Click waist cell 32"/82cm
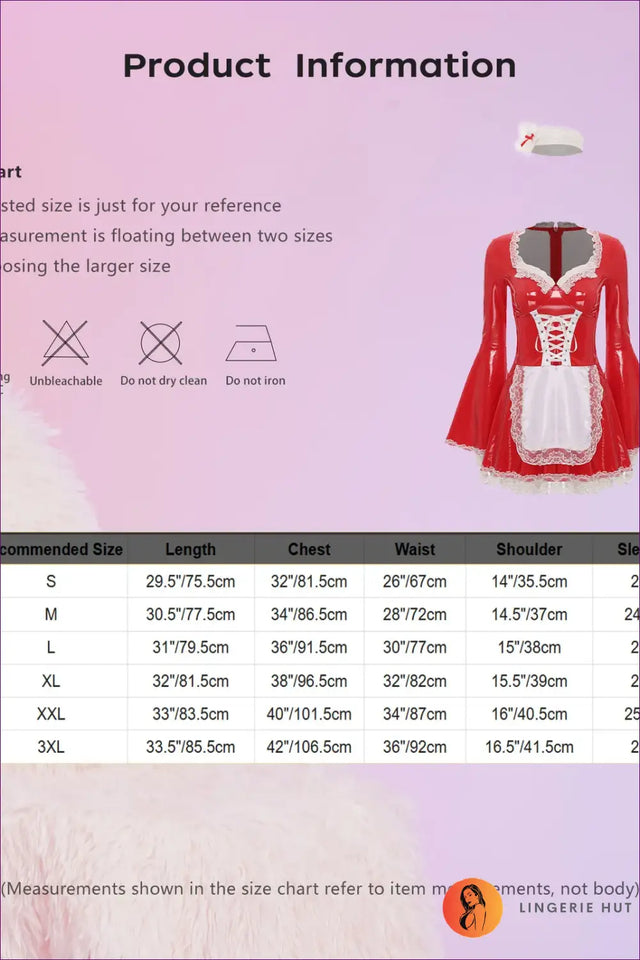Image resolution: width=640 pixels, height=960 pixels. coord(415,681)
